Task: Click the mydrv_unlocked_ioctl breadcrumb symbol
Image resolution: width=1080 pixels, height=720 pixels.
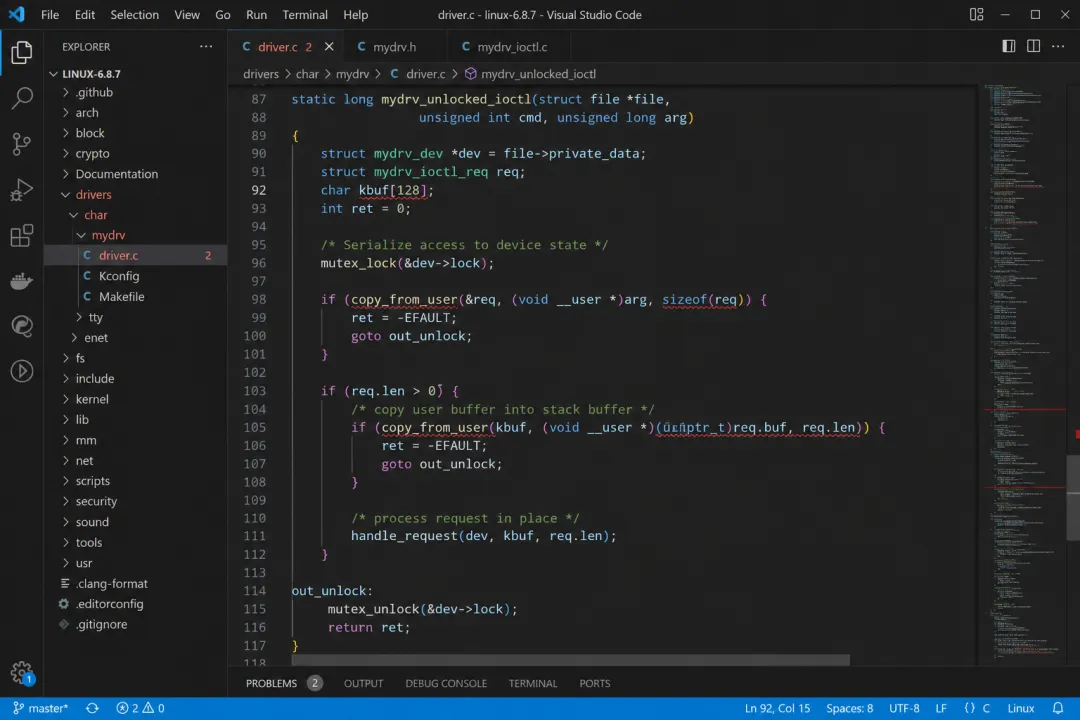Action: point(530,74)
